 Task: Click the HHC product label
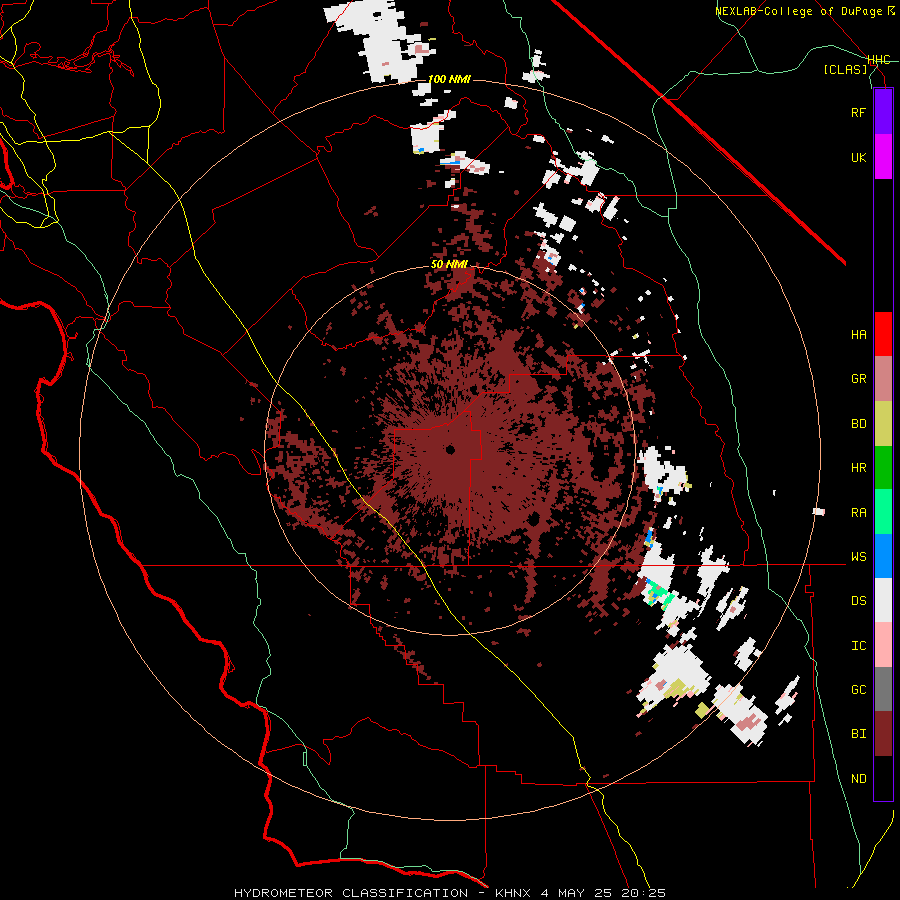click(x=879, y=60)
